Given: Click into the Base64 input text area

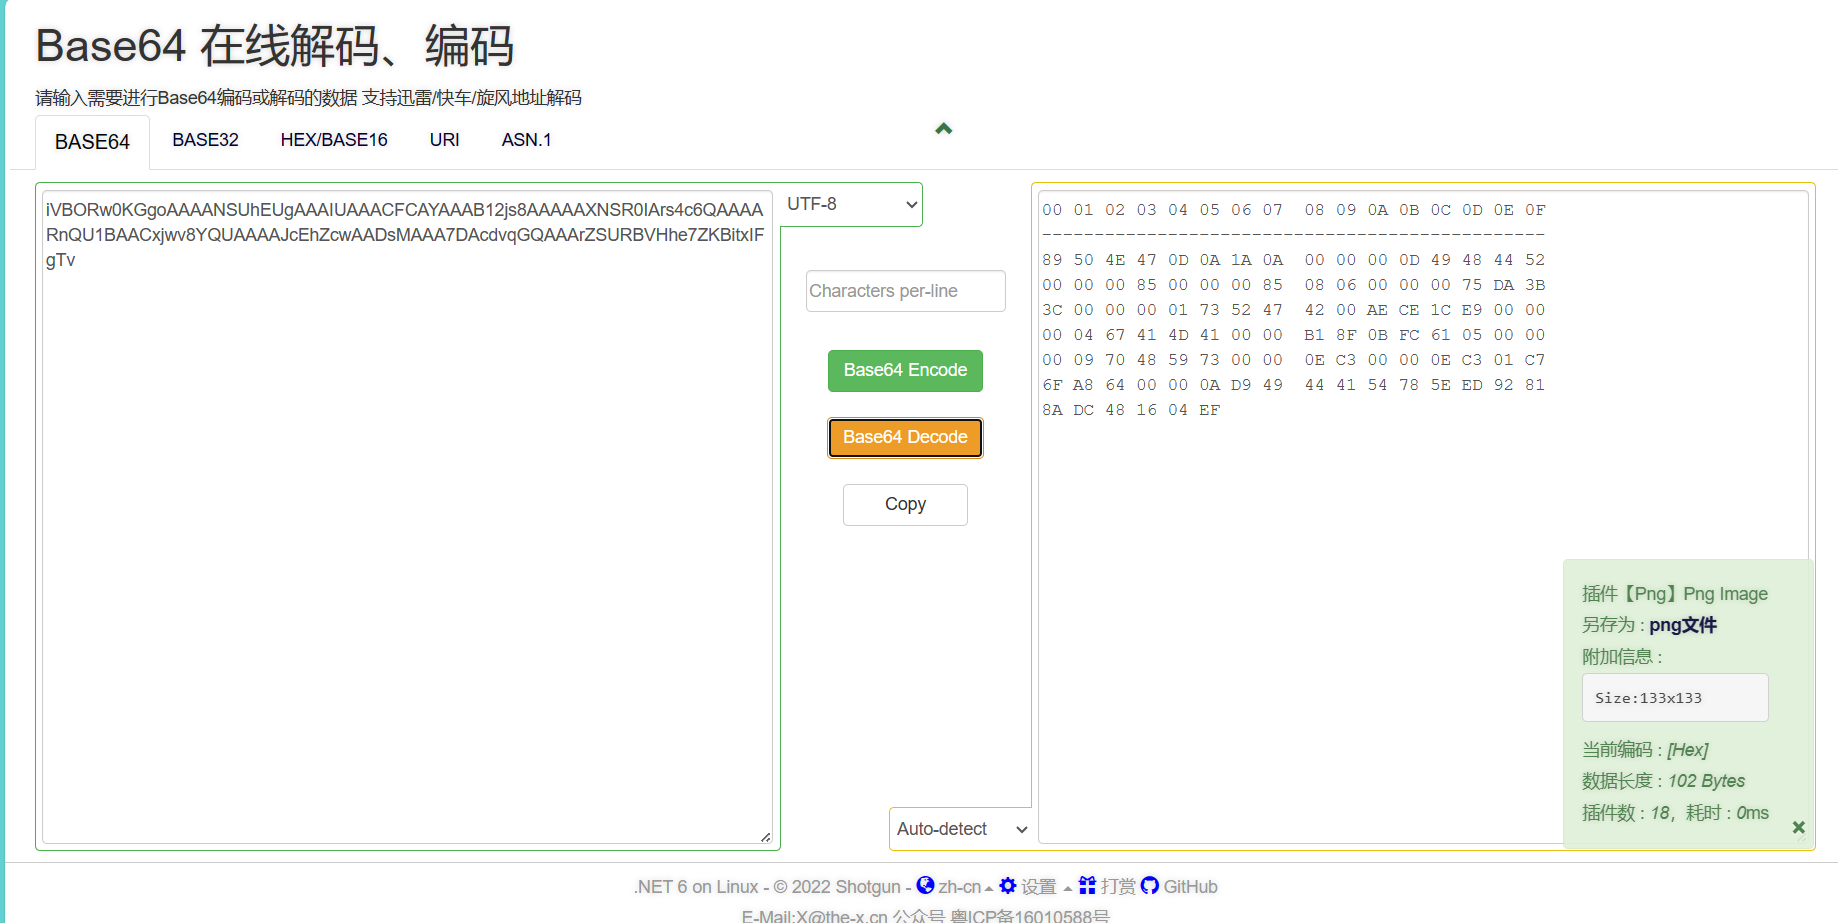Looking at the screenshot, I should (x=407, y=517).
